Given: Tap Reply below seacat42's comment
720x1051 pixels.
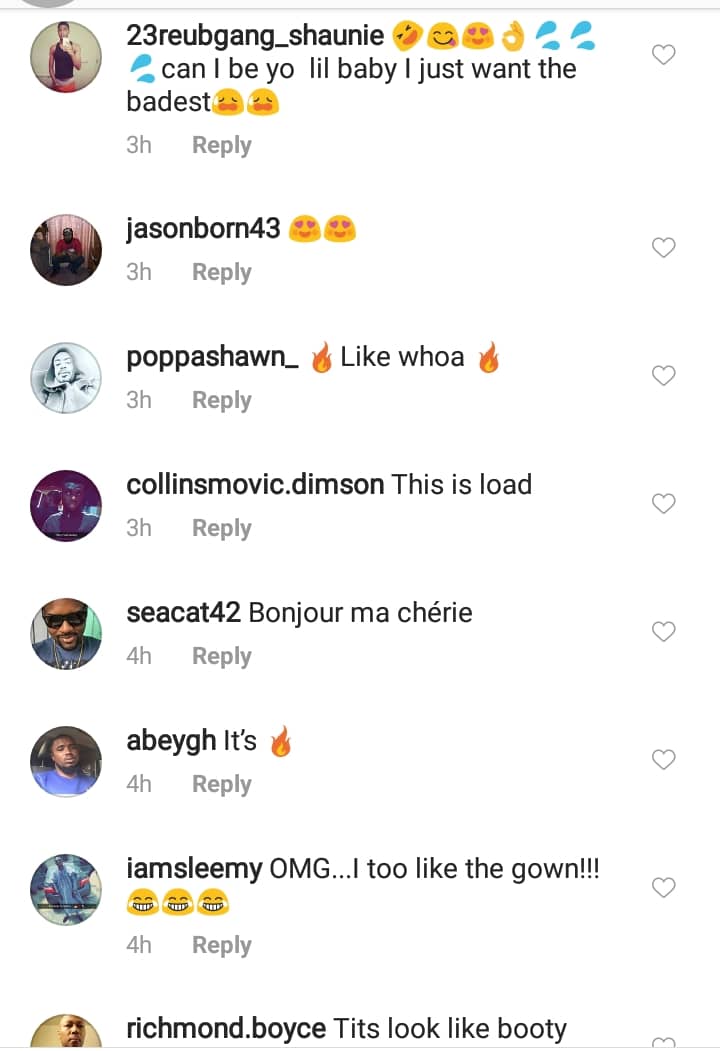Looking at the screenshot, I should (x=221, y=656).
